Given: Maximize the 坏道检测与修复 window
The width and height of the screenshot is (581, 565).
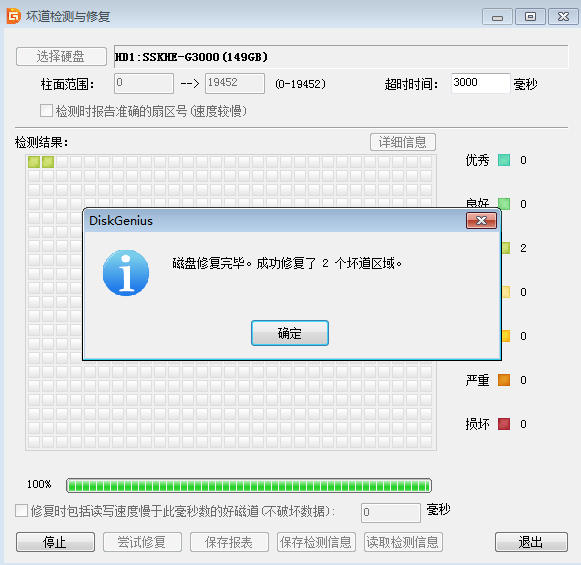Looking at the screenshot, I should 530,17.
